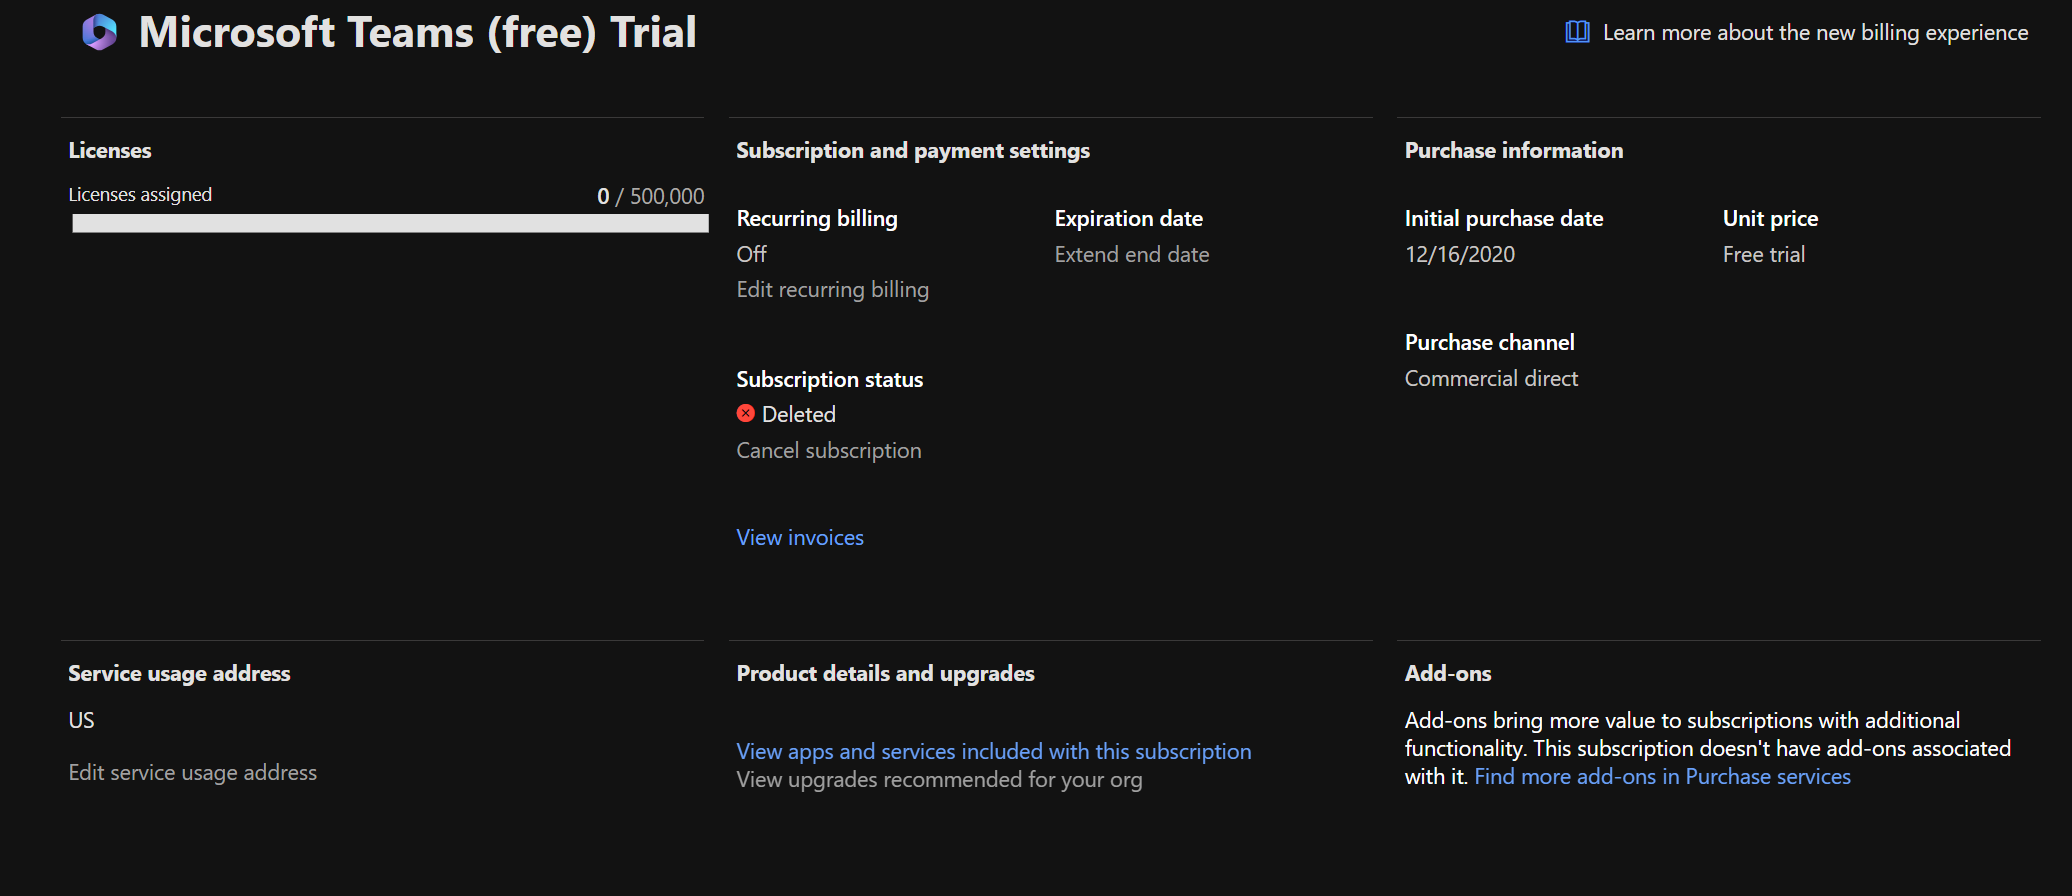Screen dimensions: 2072x896
Task: Click Cancel subscription
Action: [x=829, y=450]
